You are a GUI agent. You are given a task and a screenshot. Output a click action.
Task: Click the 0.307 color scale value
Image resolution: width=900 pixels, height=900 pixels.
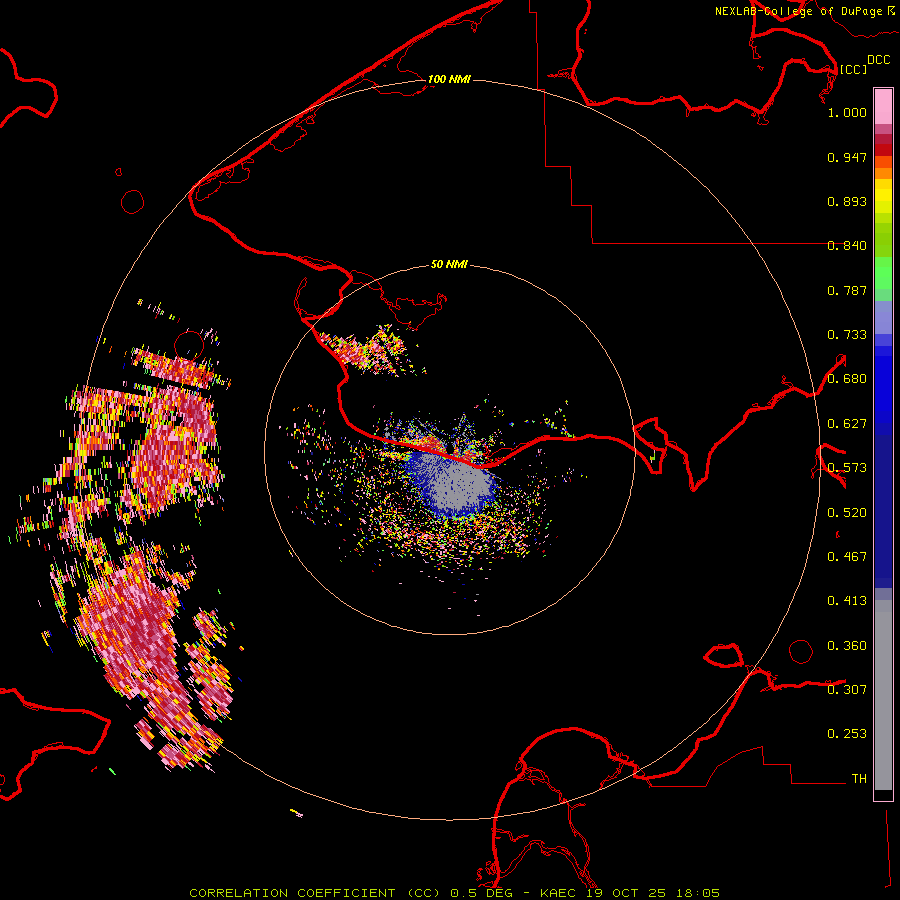tap(847, 689)
